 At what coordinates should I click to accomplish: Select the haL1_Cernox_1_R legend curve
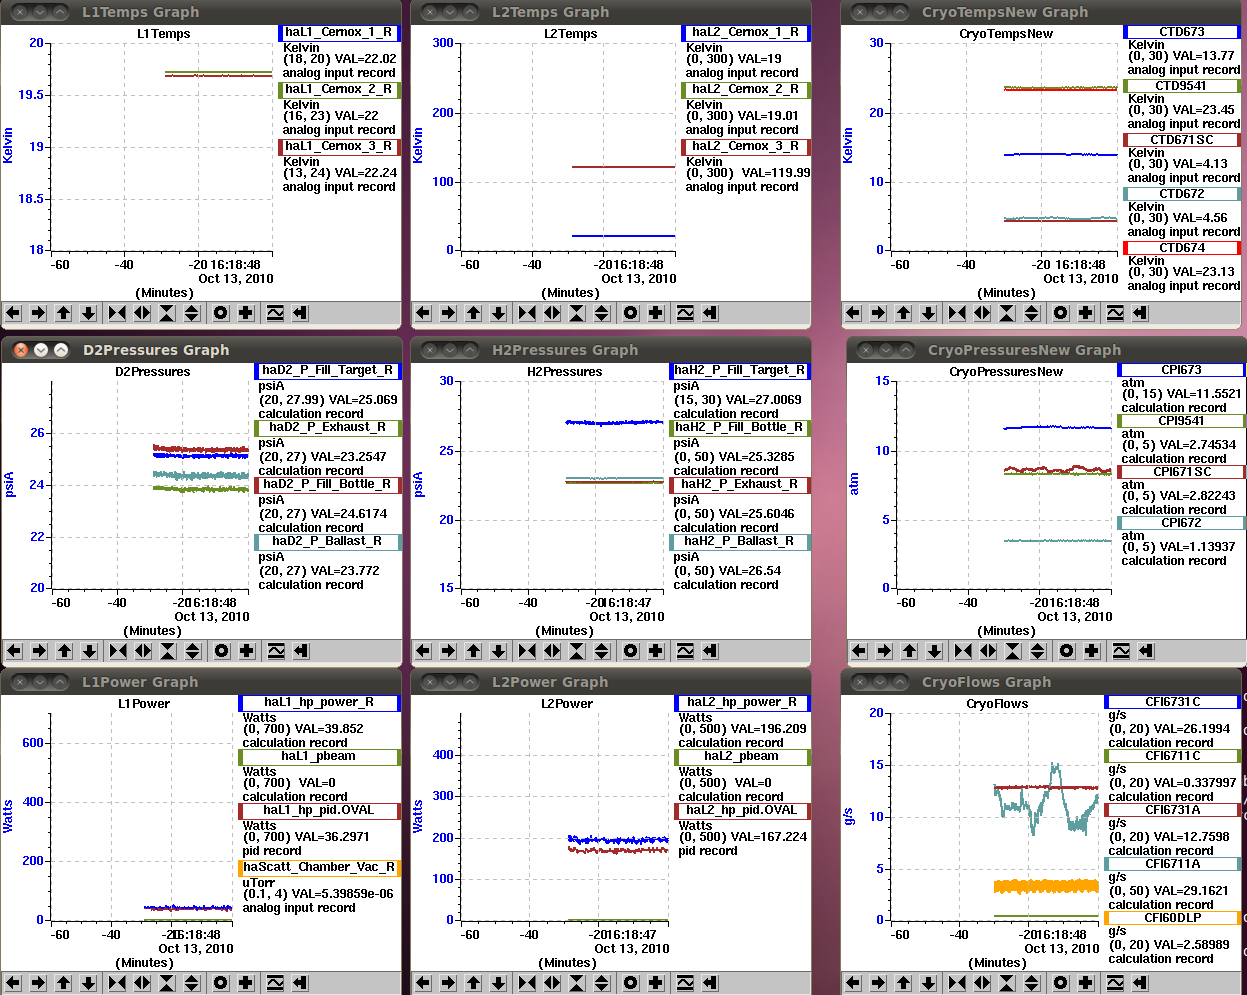(339, 33)
